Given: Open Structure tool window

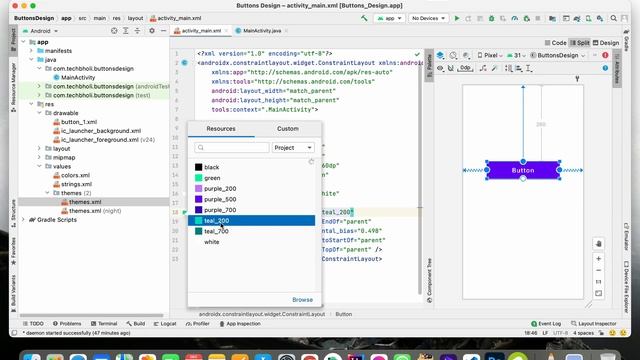Looking at the screenshot, I should tap(13, 213).
